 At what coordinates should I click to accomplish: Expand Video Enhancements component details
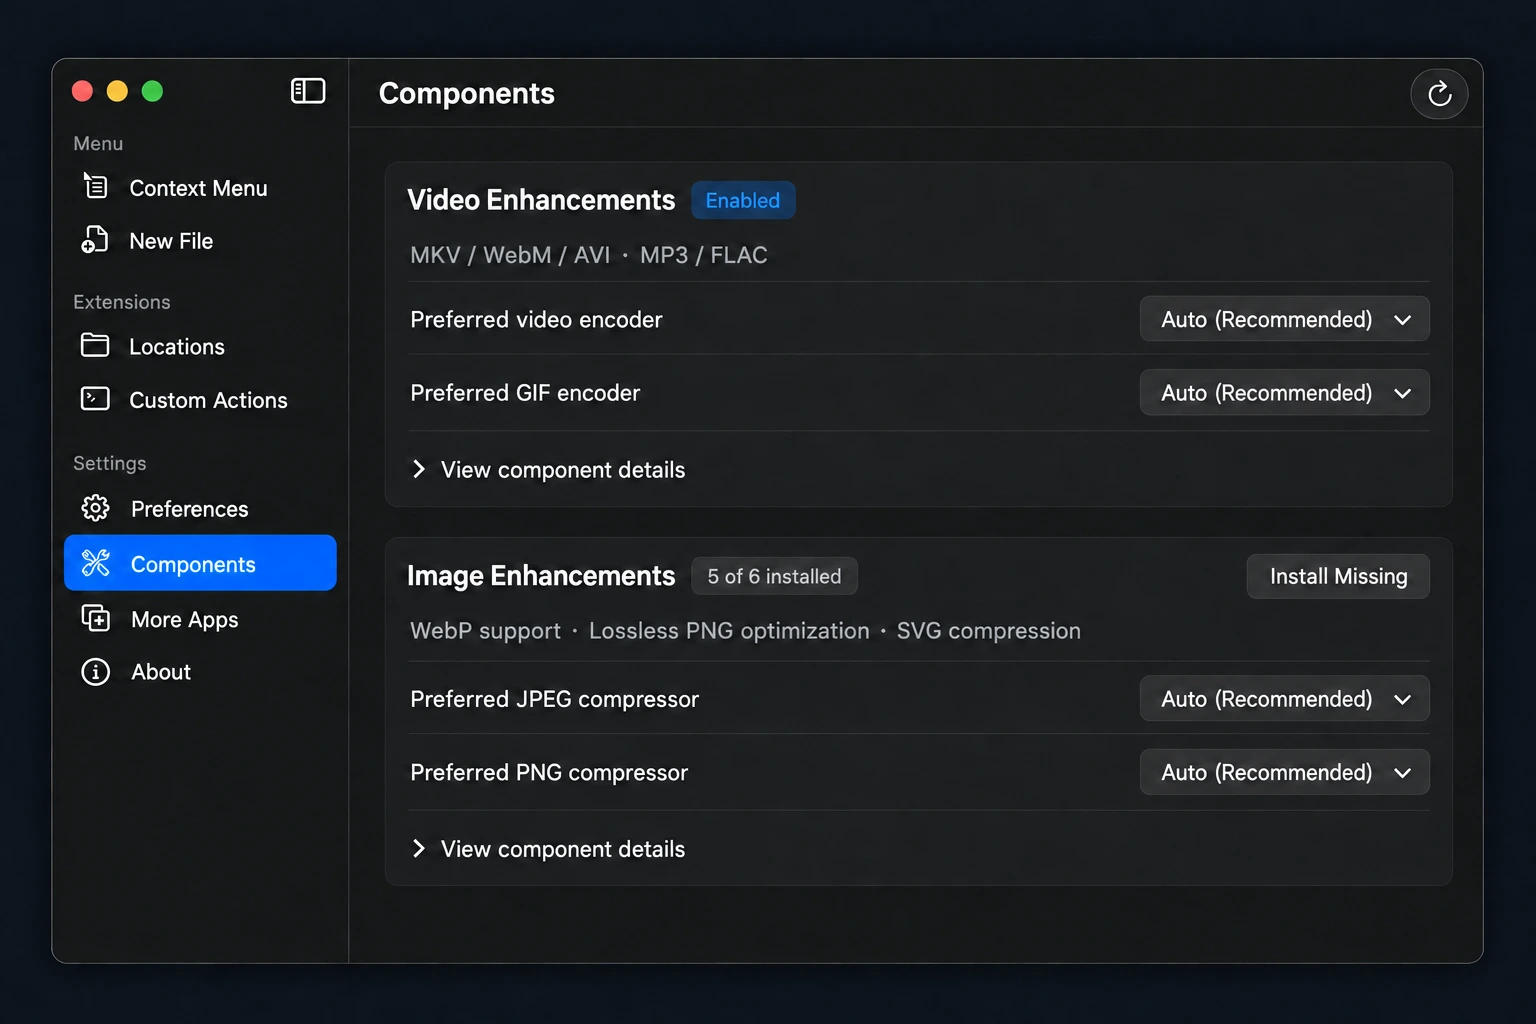pyautogui.click(x=548, y=470)
